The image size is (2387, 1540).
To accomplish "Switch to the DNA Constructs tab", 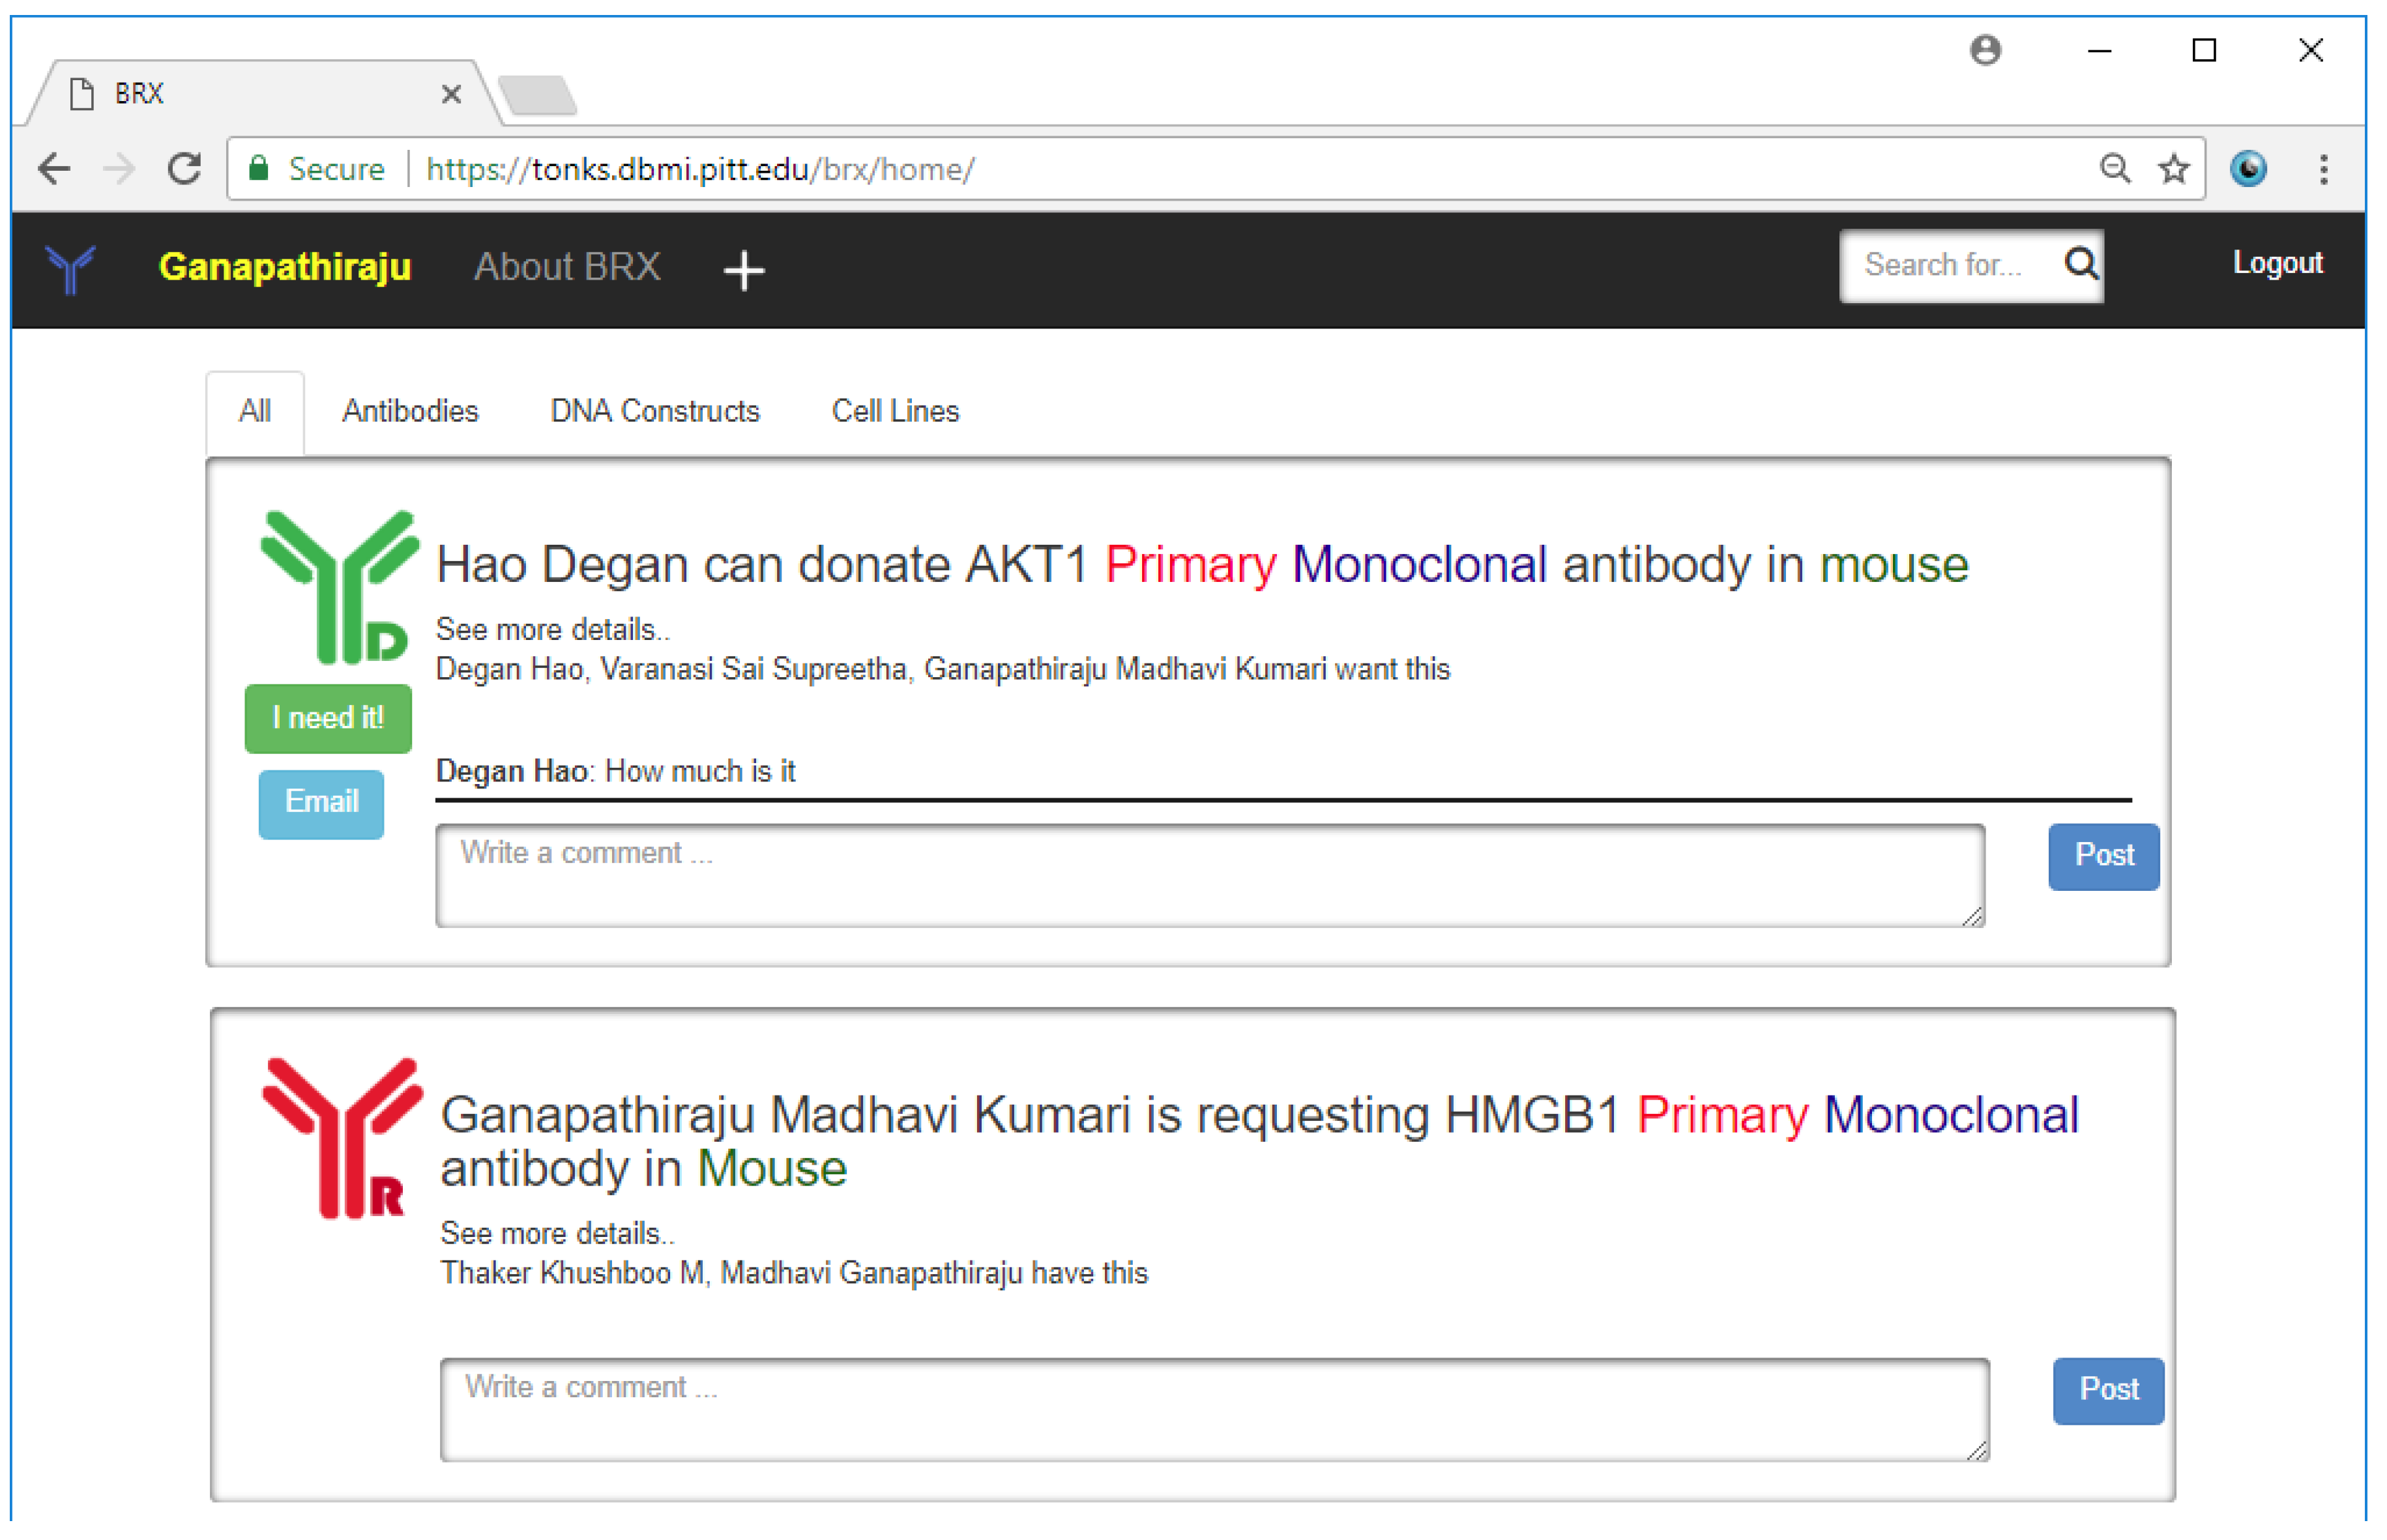I will (x=655, y=411).
